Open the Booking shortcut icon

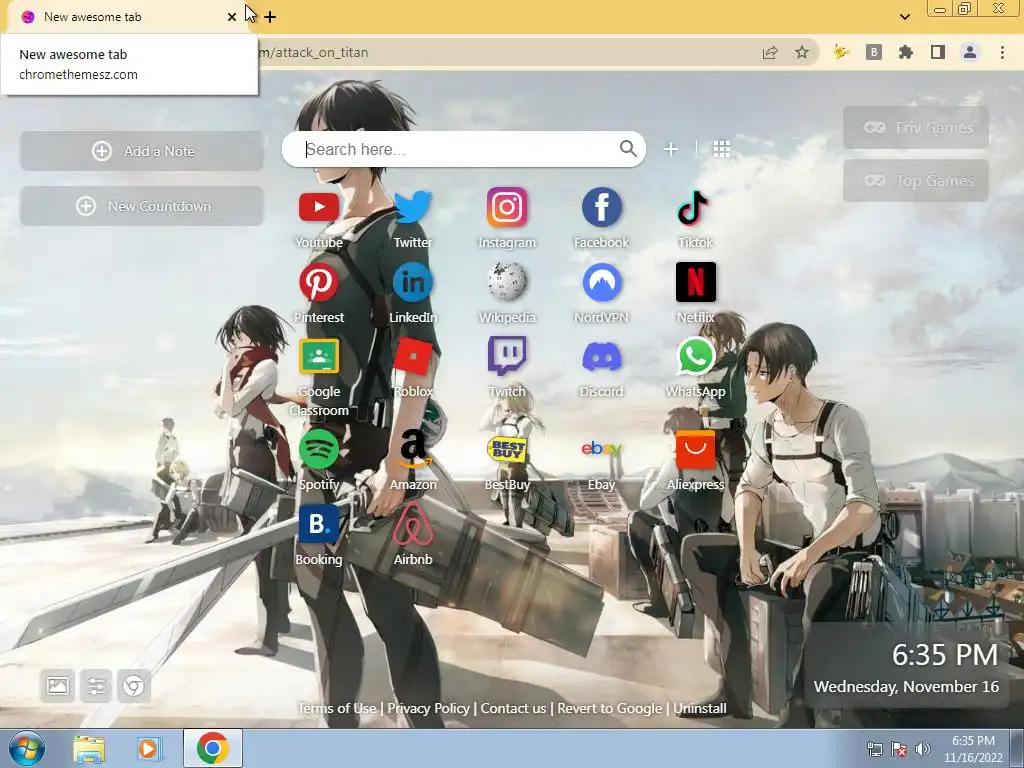click(x=319, y=524)
